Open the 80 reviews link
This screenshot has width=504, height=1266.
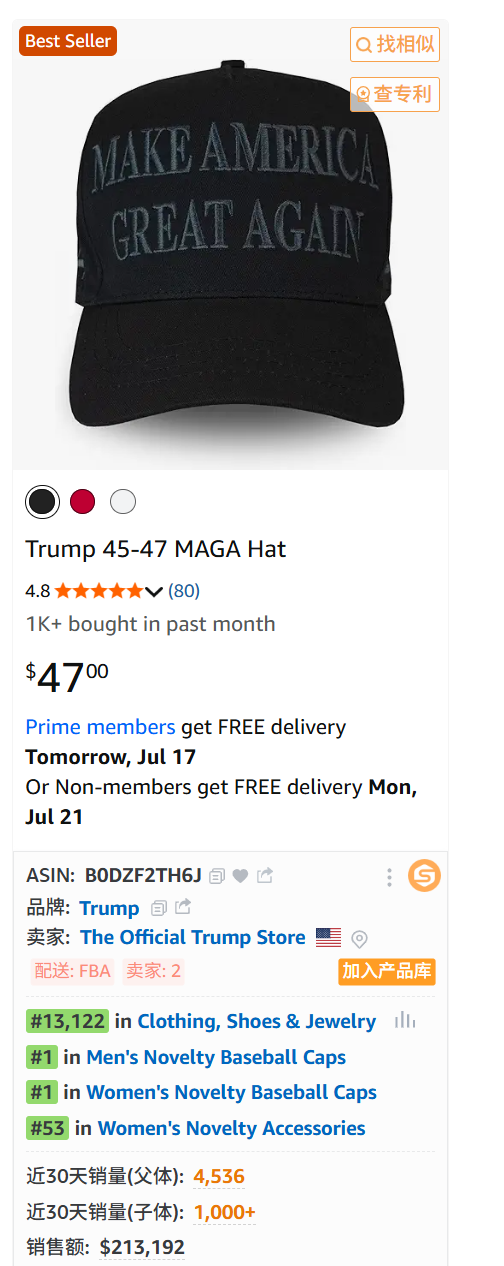[184, 591]
